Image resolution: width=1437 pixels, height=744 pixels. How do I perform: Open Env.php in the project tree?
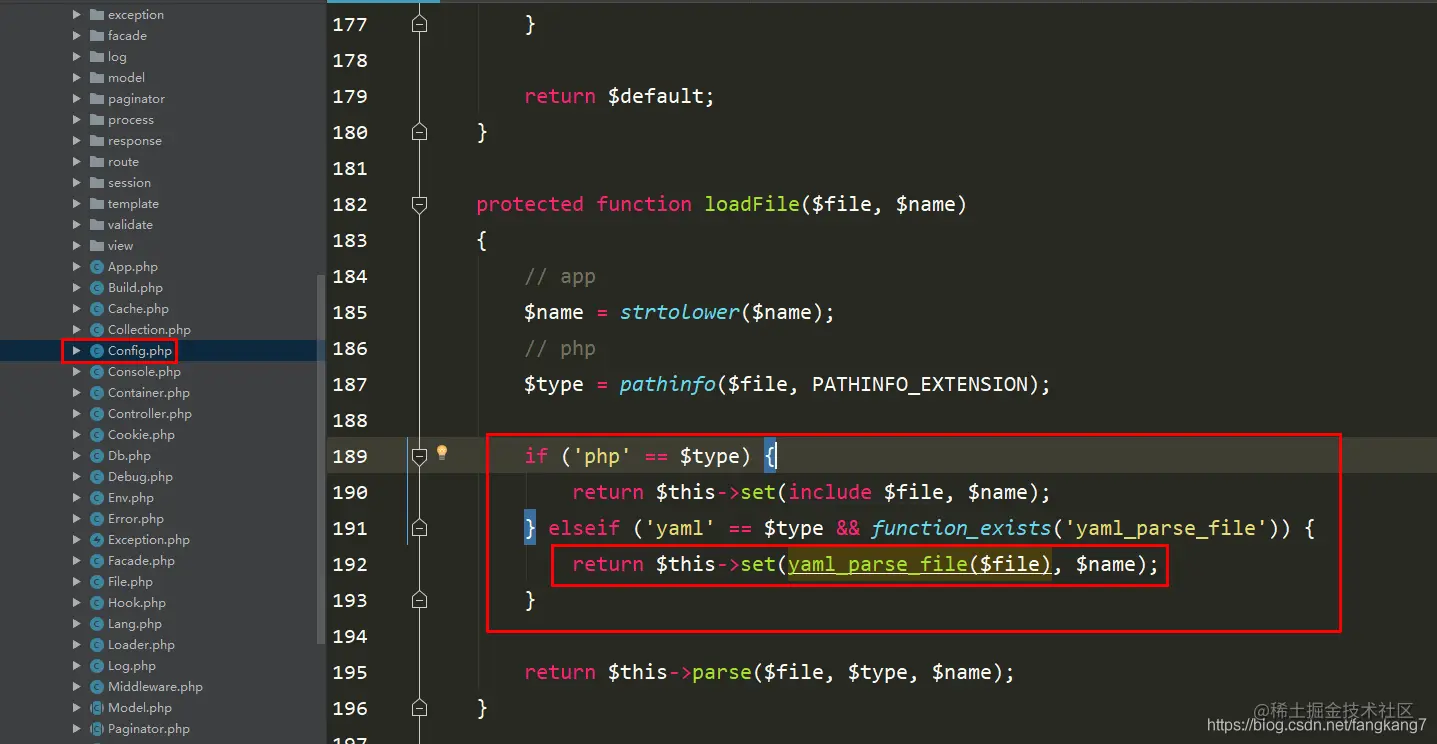(x=131, y=498)
